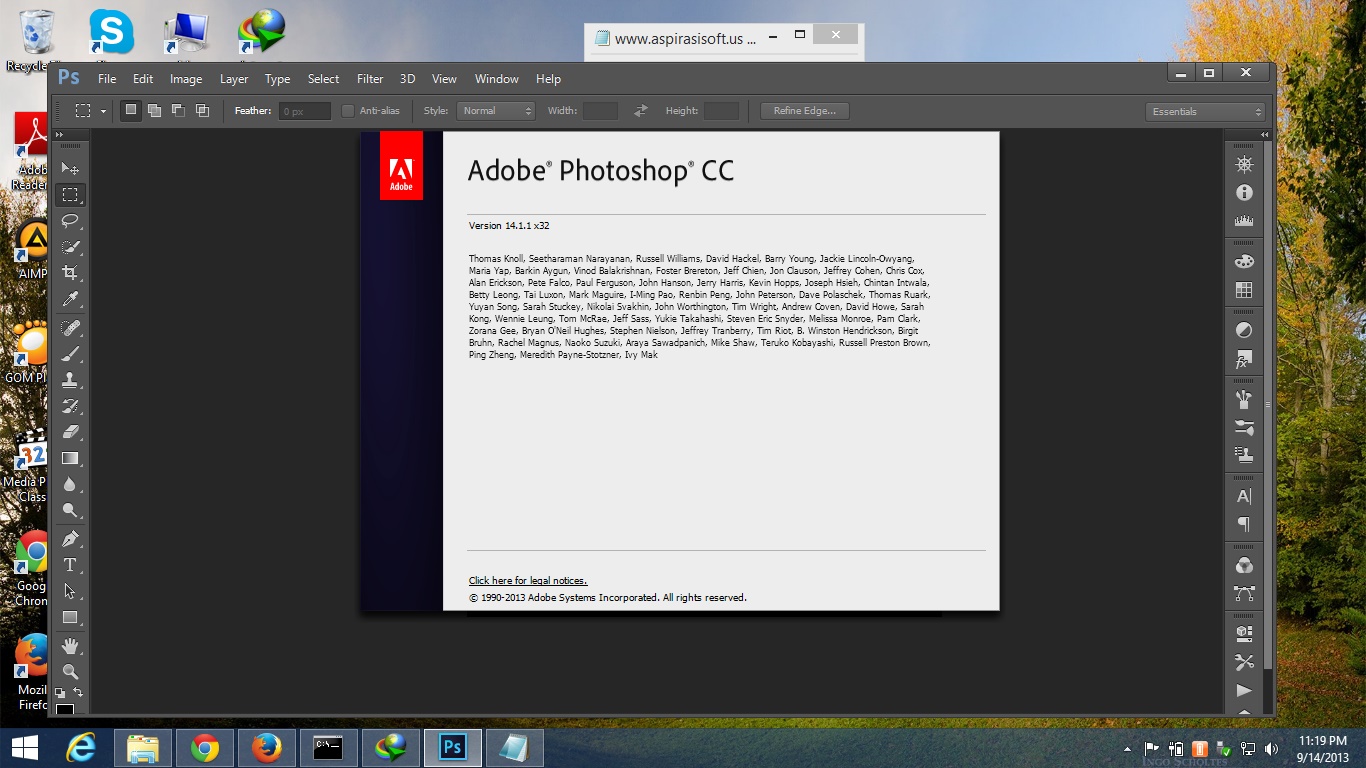
Task: Click here for legal notices link
Action: click(x=528, y=581)
